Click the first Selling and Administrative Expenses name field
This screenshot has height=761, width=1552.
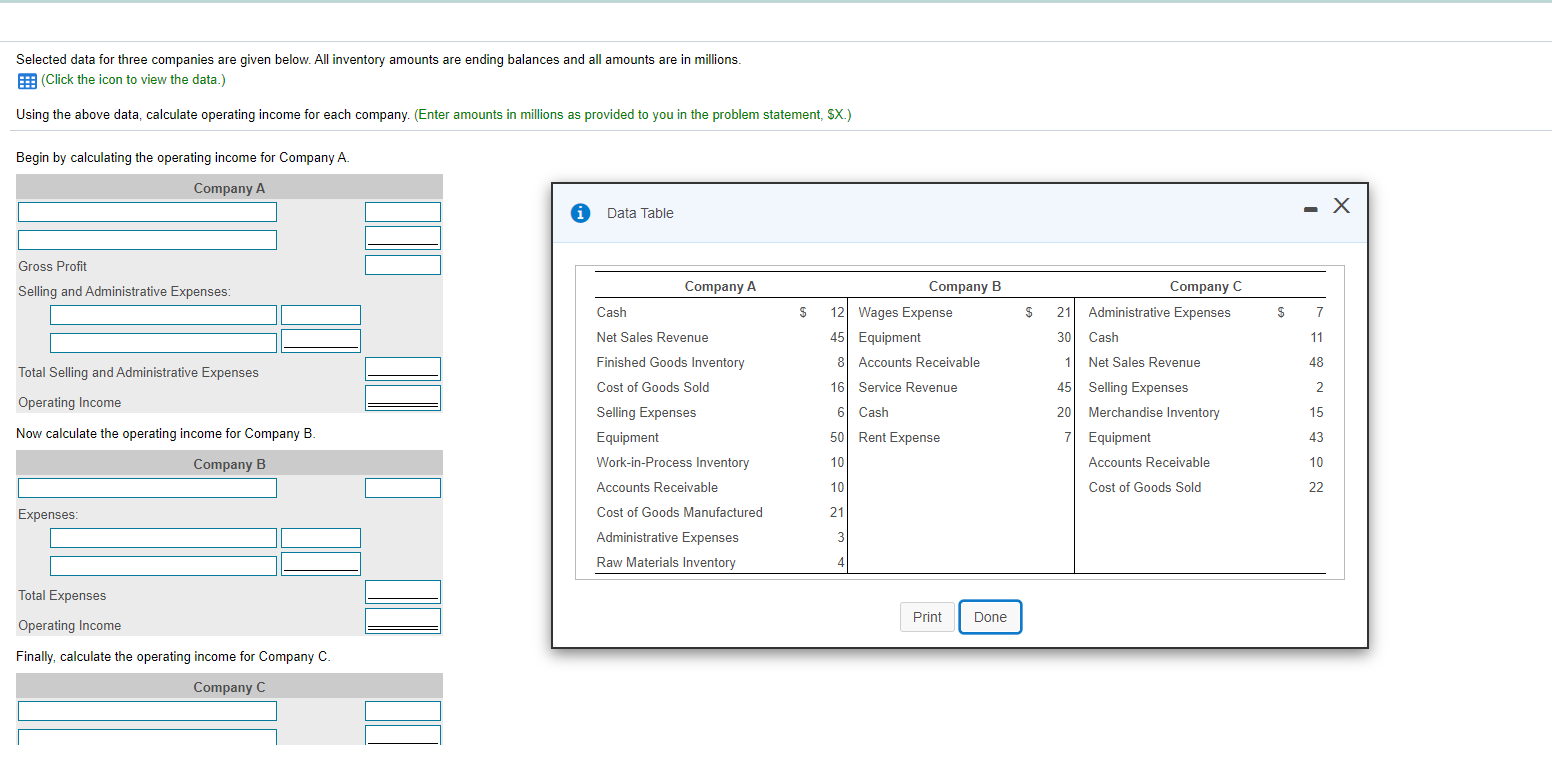[x=163, y=314]
